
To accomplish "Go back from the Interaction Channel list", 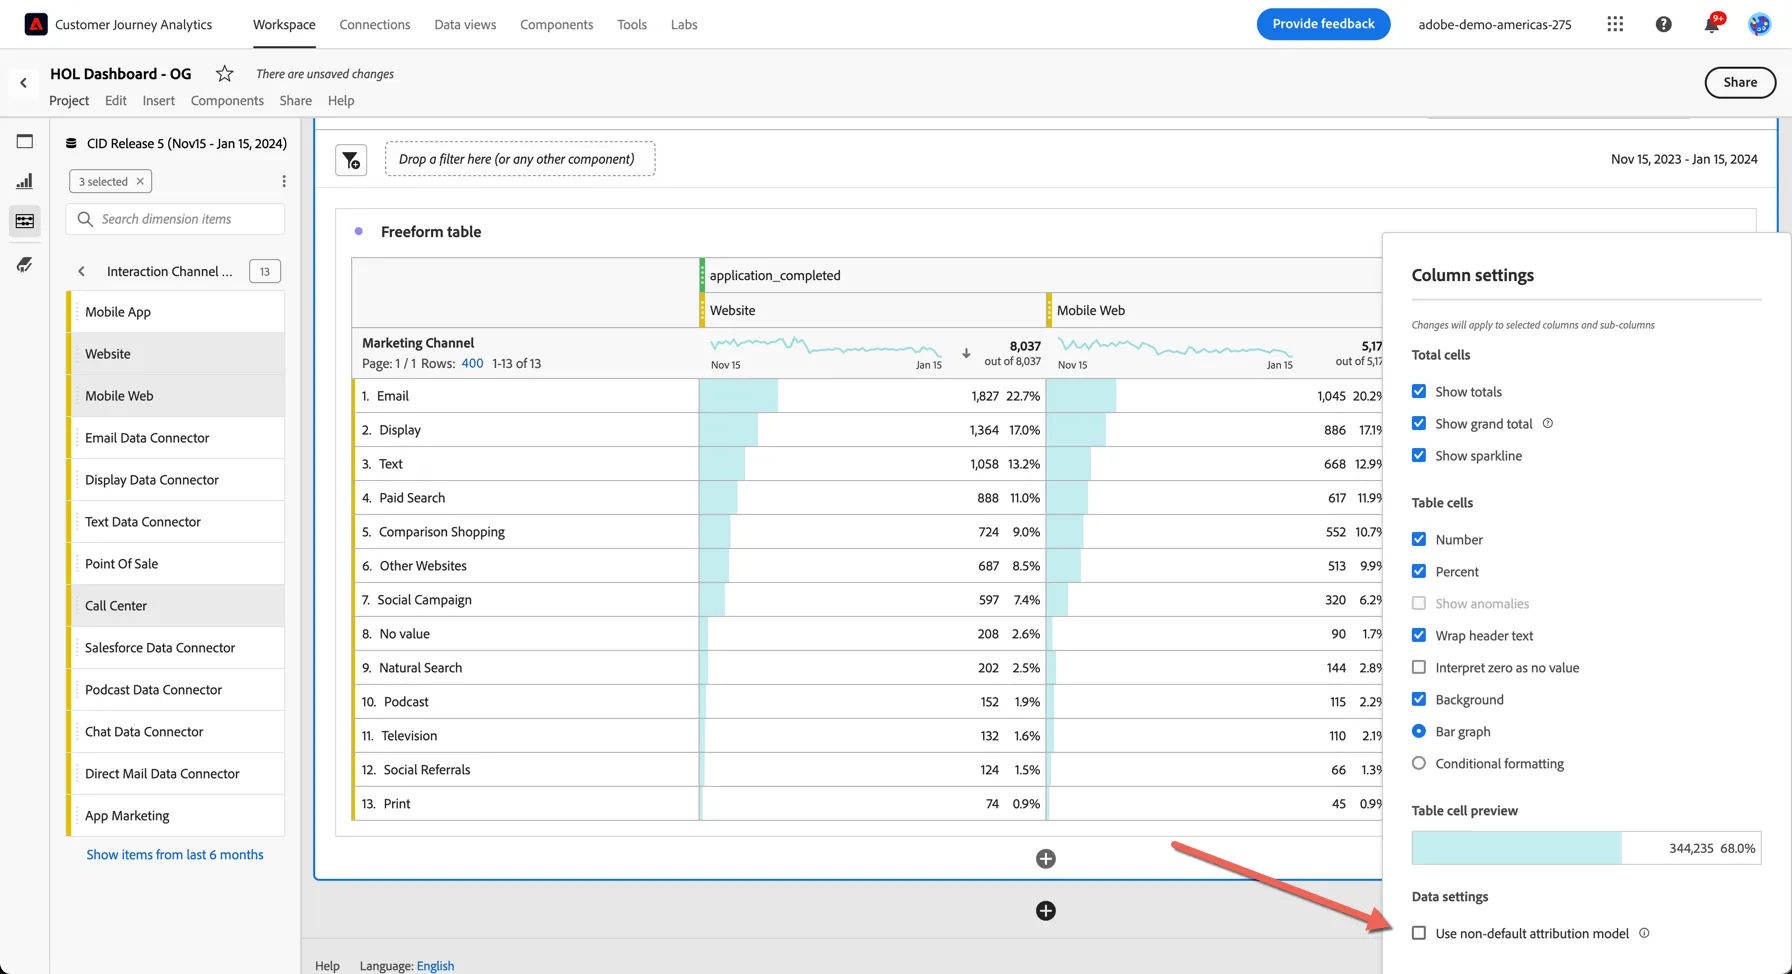I will point(82,271).
